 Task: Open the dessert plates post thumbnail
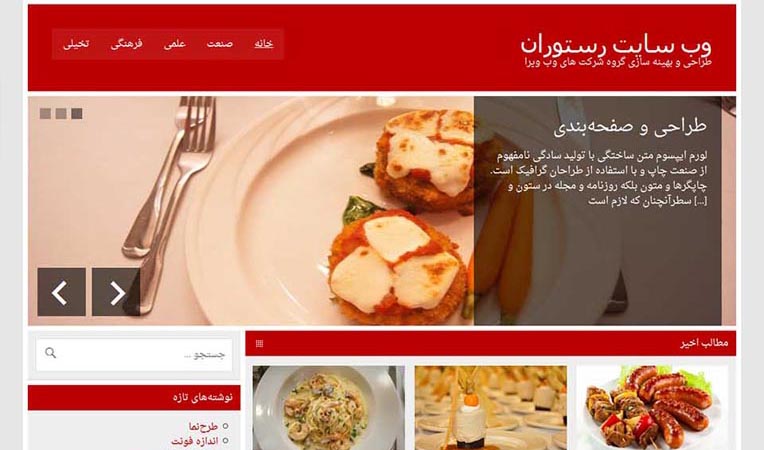491,408
